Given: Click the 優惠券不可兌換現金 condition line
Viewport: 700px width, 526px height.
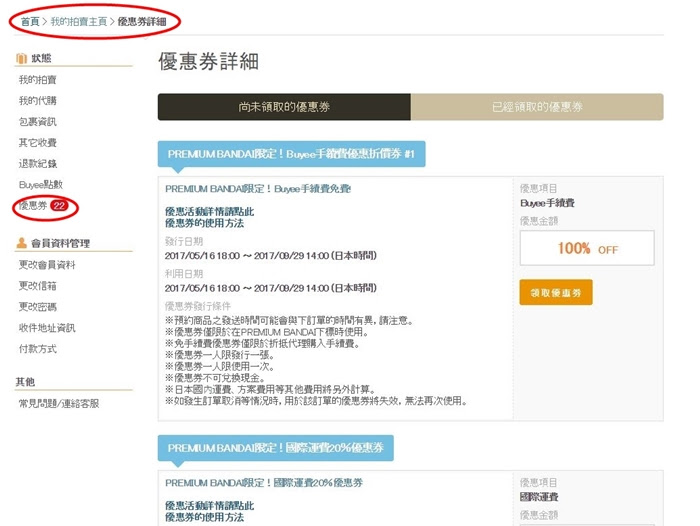Looking at the screenshot, I should [215, 378].
